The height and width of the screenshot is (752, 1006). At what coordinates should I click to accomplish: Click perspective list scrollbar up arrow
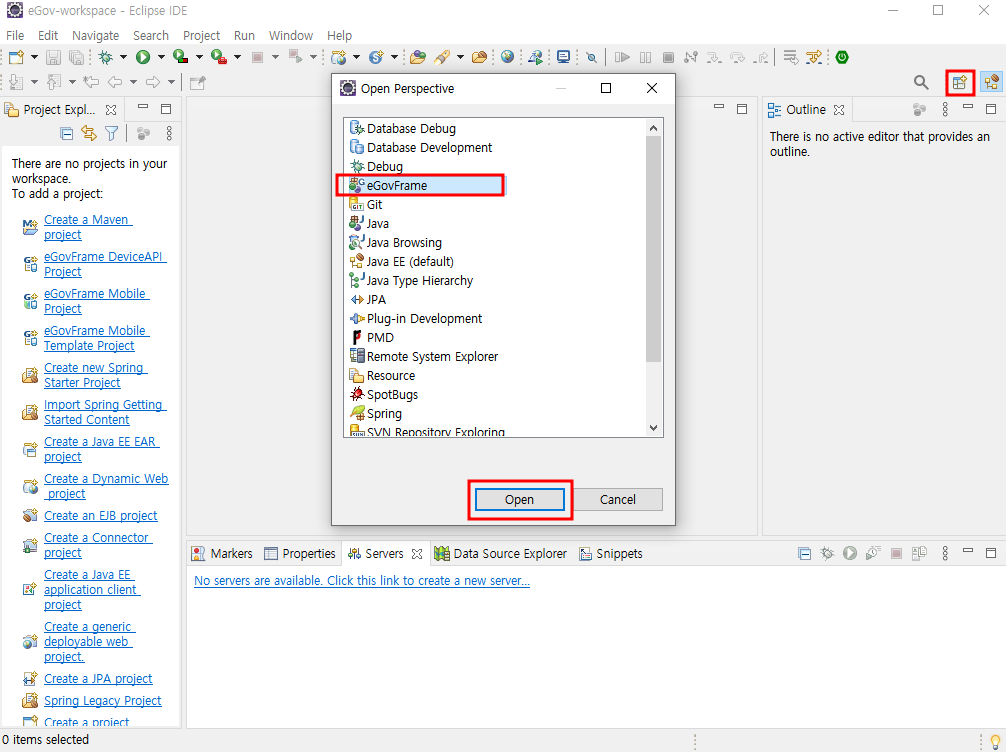(x=653, y=128)
